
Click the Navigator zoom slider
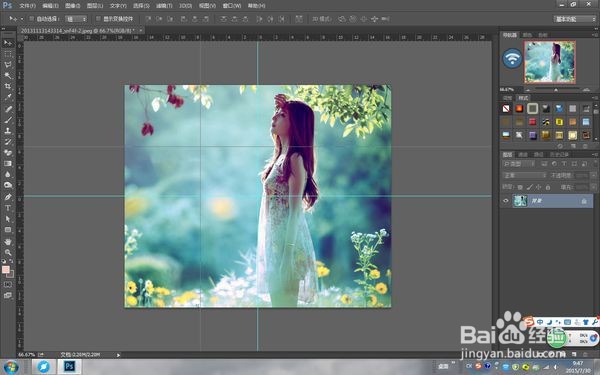tap(556, 90)
